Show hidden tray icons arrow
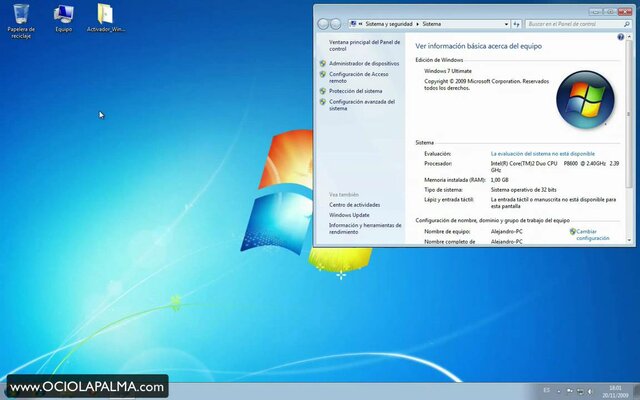640x400 pixels. (558, 391)
